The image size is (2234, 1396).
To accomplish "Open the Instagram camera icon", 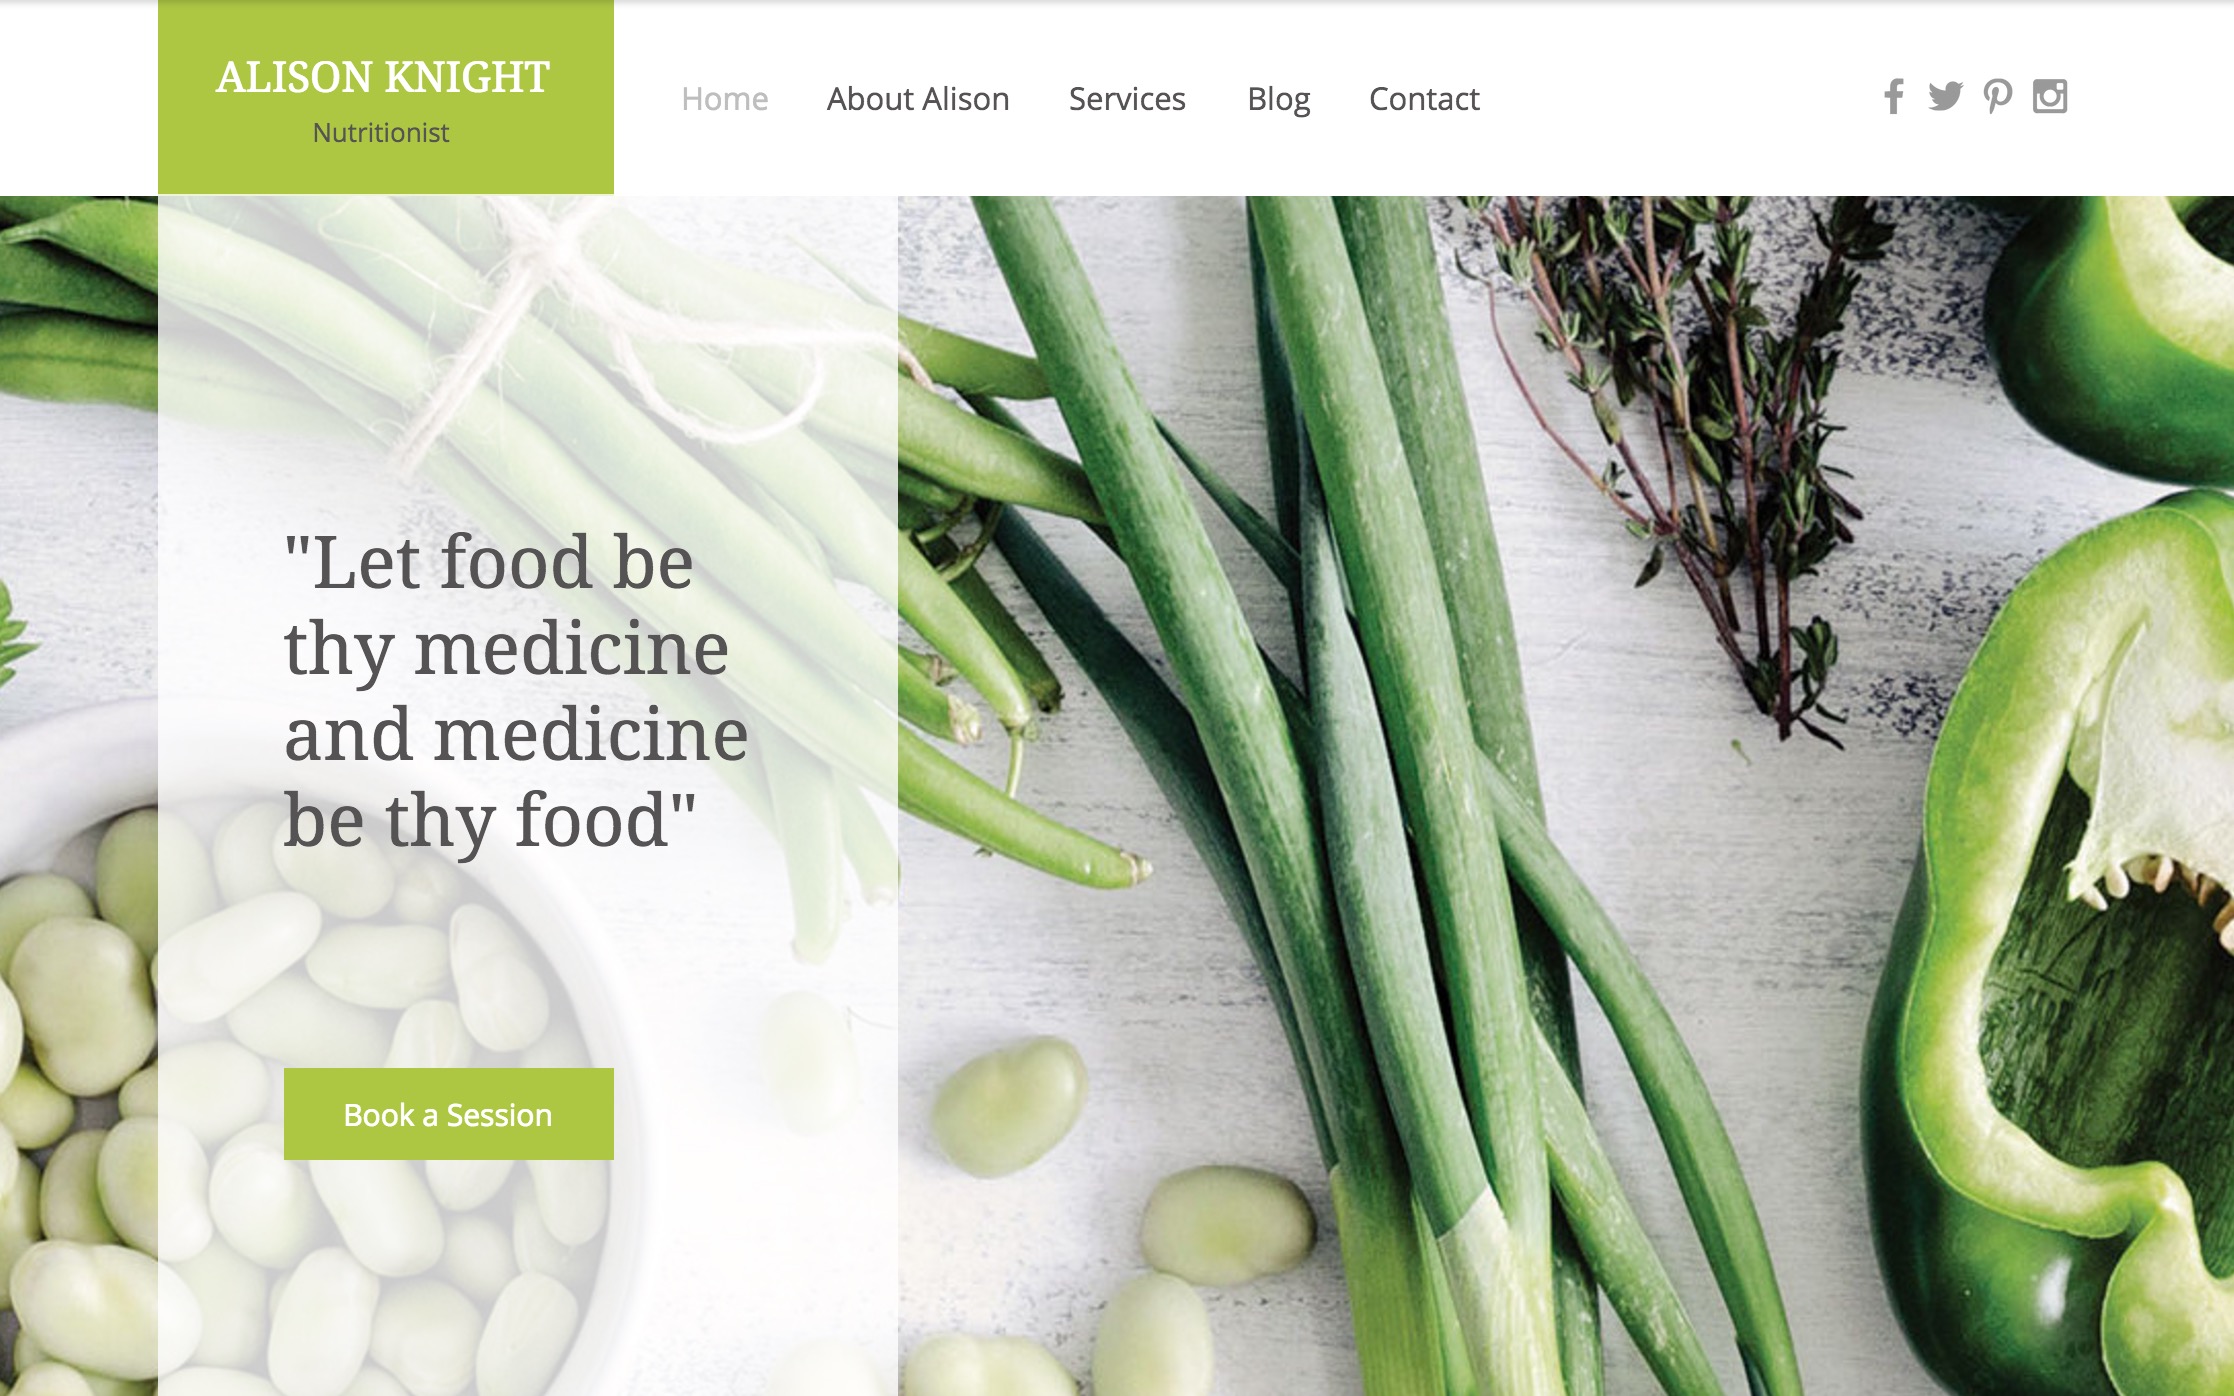I will pyautogui.click(x=2050, y=97).
